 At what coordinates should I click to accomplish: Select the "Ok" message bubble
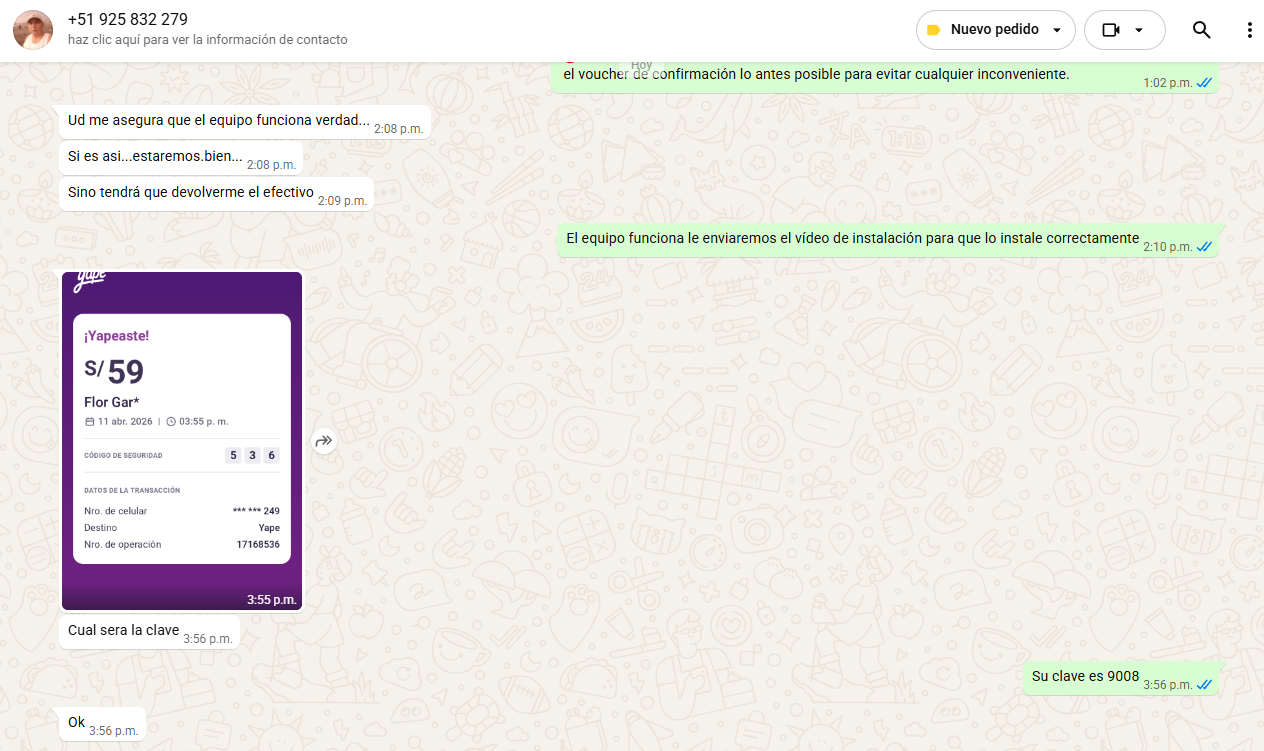pyautogui.click(x=77, y=723)
